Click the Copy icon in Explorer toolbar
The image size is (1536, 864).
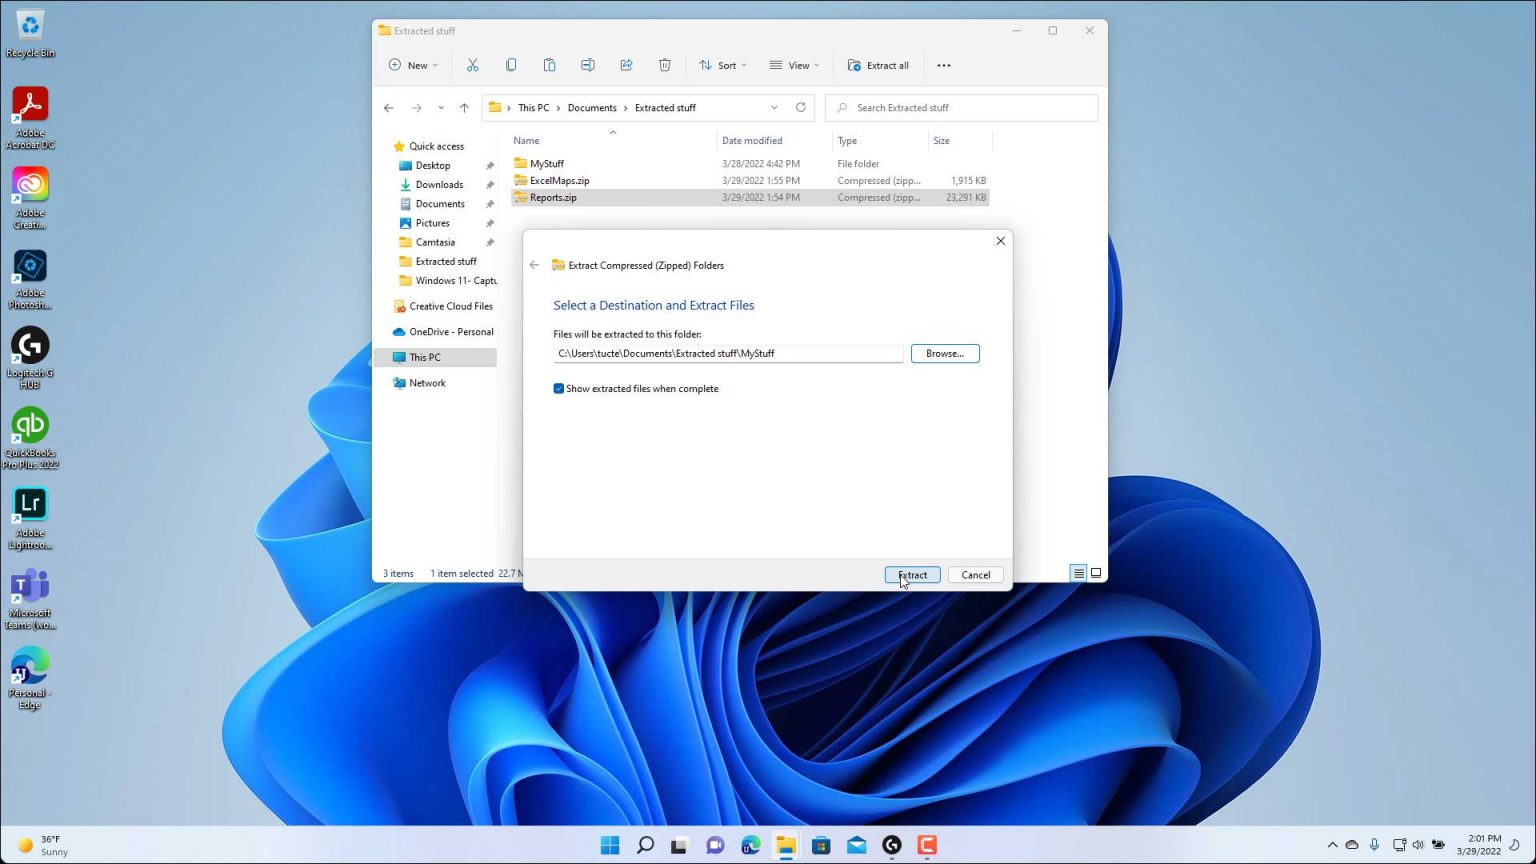511,65
